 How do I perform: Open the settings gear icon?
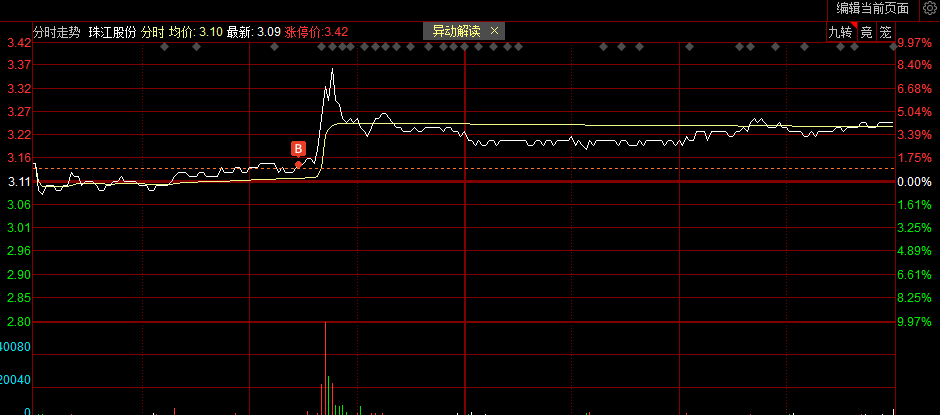point(932,8)
